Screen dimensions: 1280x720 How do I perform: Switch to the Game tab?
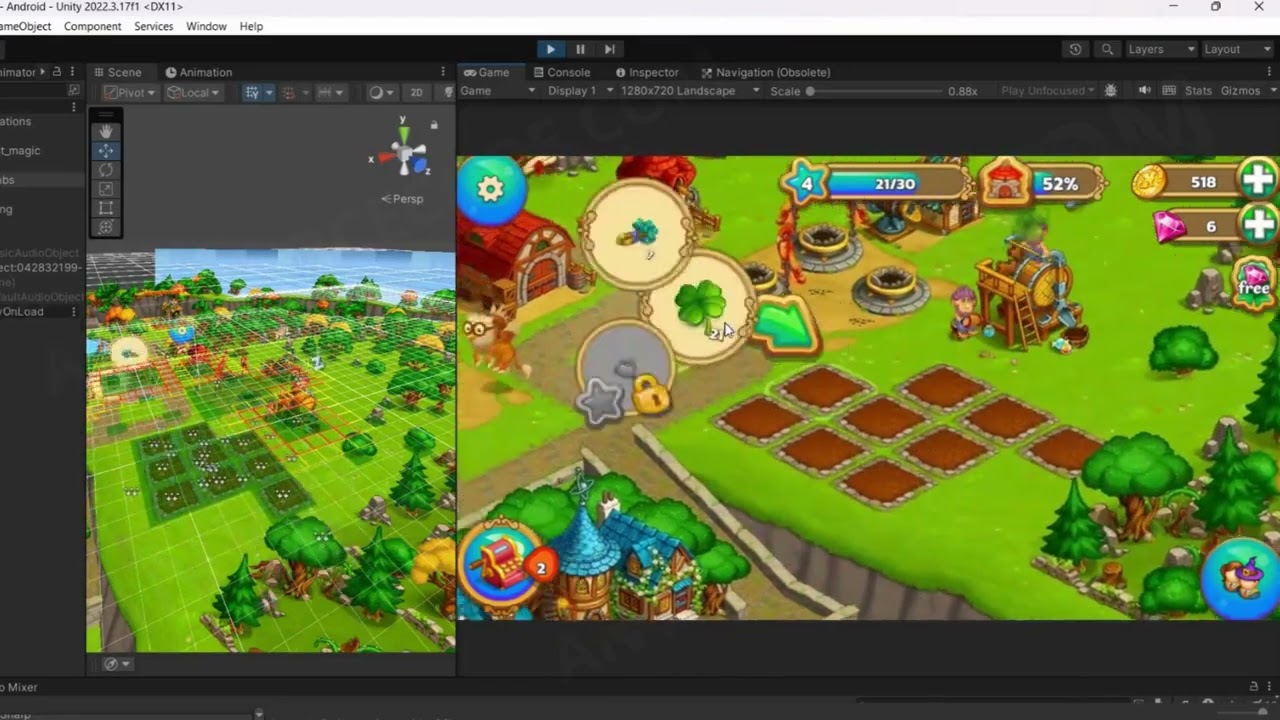[x=487, y=72]
